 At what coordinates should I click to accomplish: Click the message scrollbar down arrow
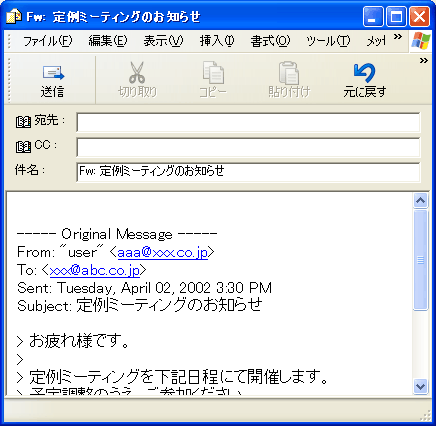click(420, 386)
